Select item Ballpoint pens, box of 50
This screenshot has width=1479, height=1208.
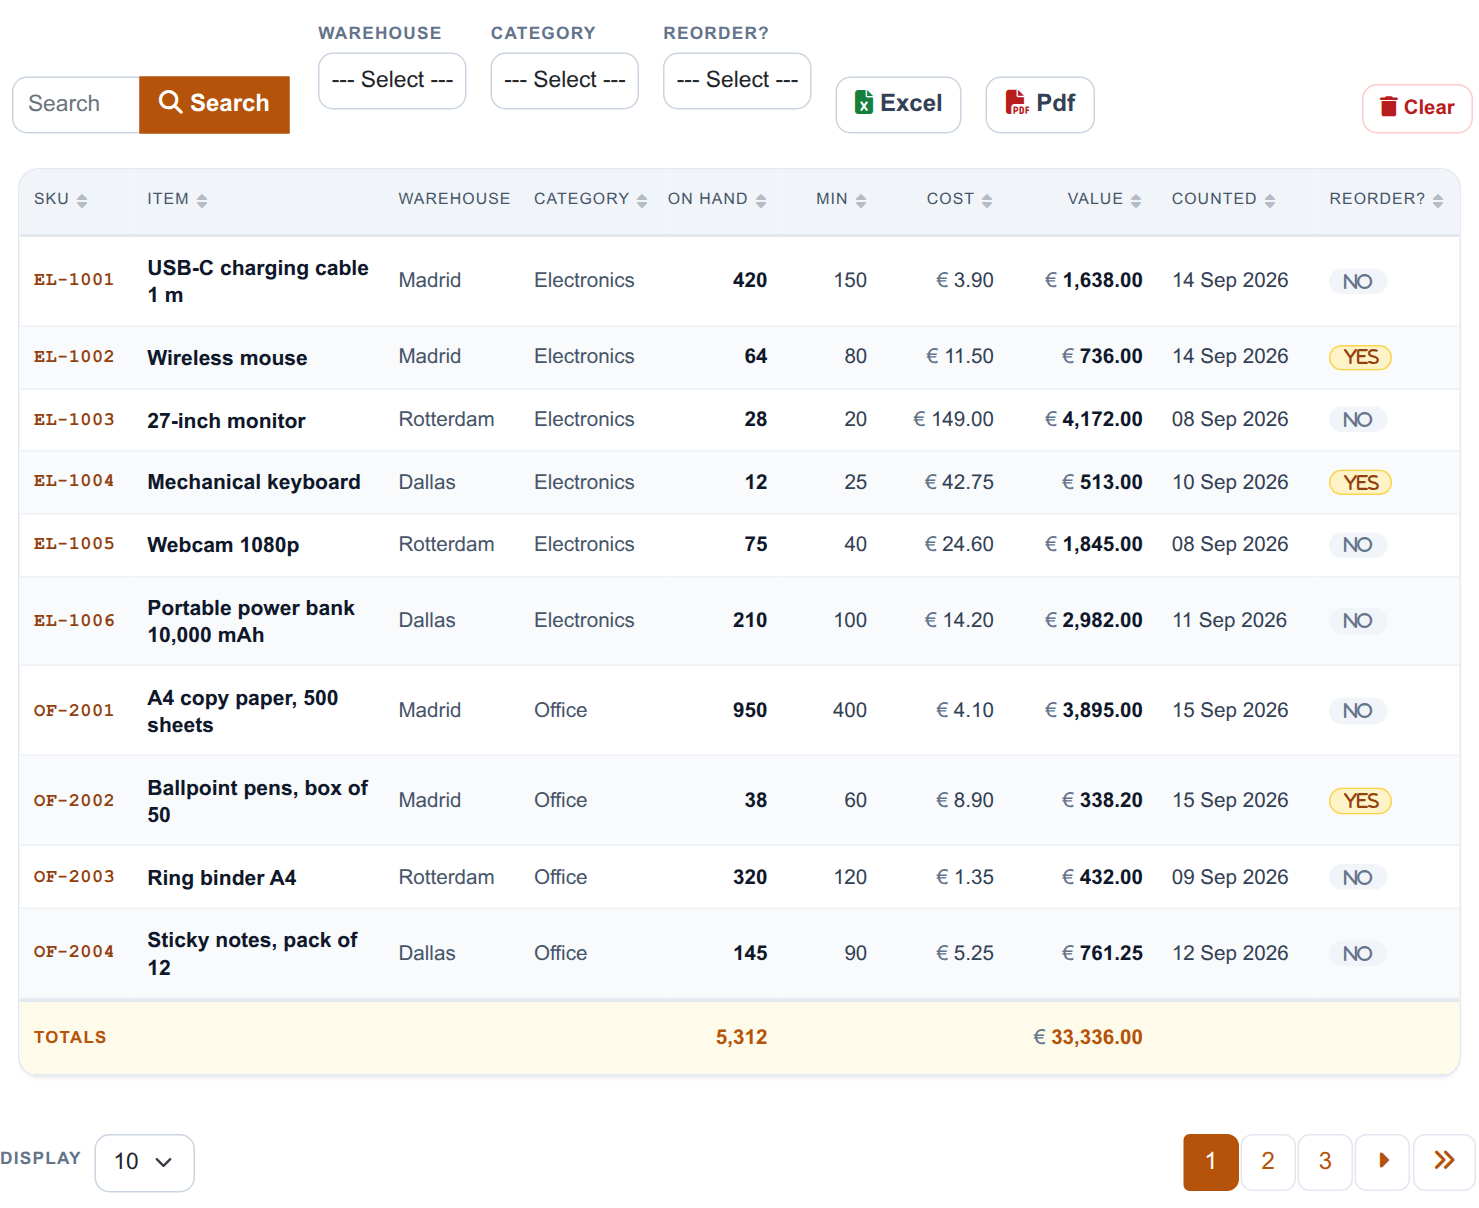coord(258,801)
